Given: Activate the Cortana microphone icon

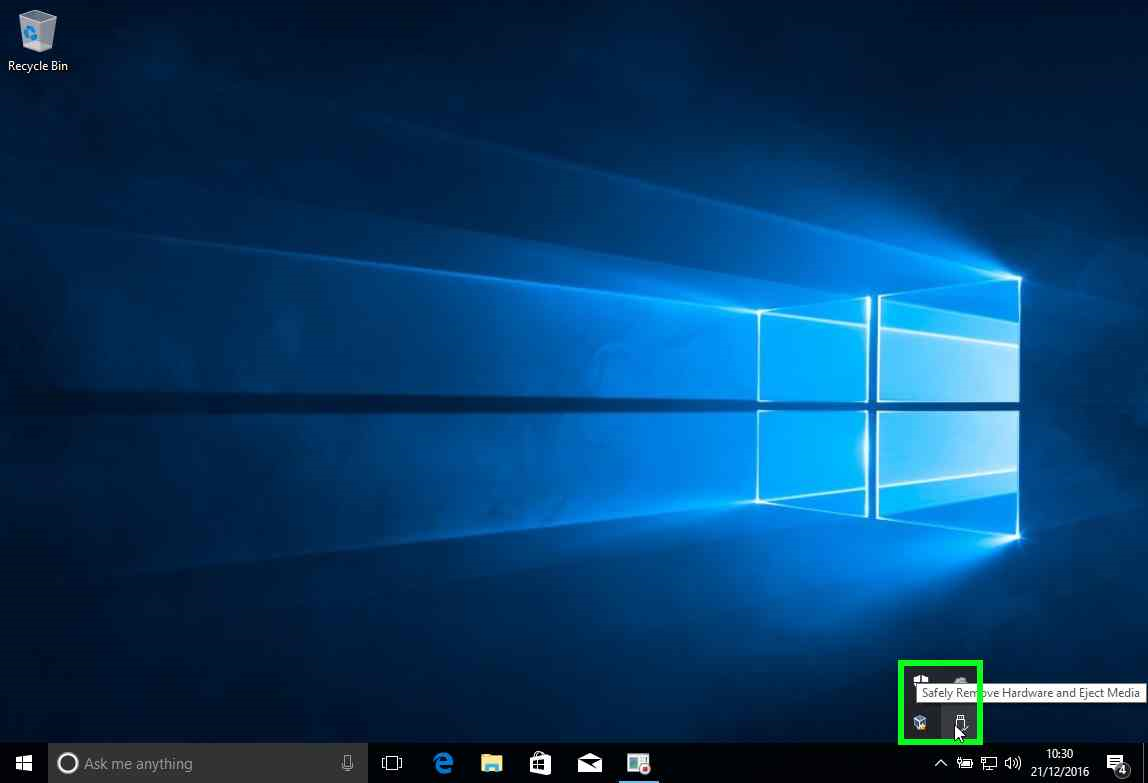Looking at the screenshot, I should pyautogui.click(x=348, y=763).
